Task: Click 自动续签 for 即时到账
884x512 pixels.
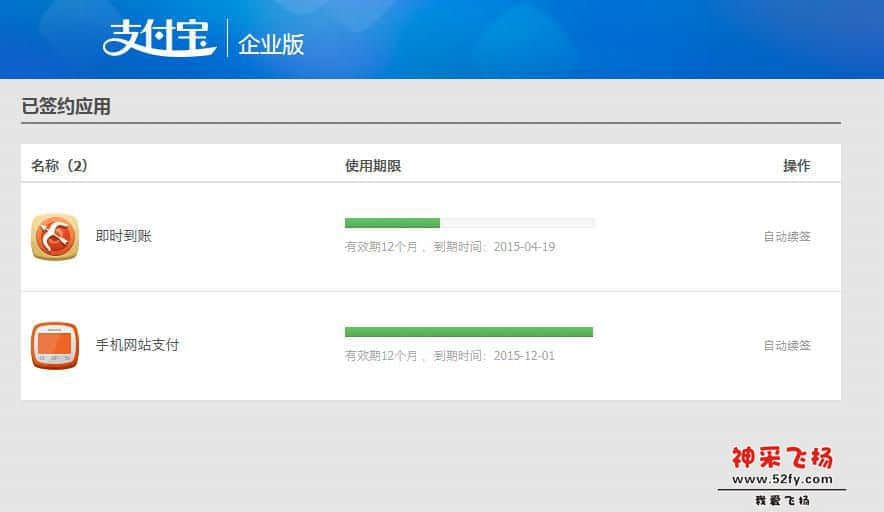Action: coord(787,237)
